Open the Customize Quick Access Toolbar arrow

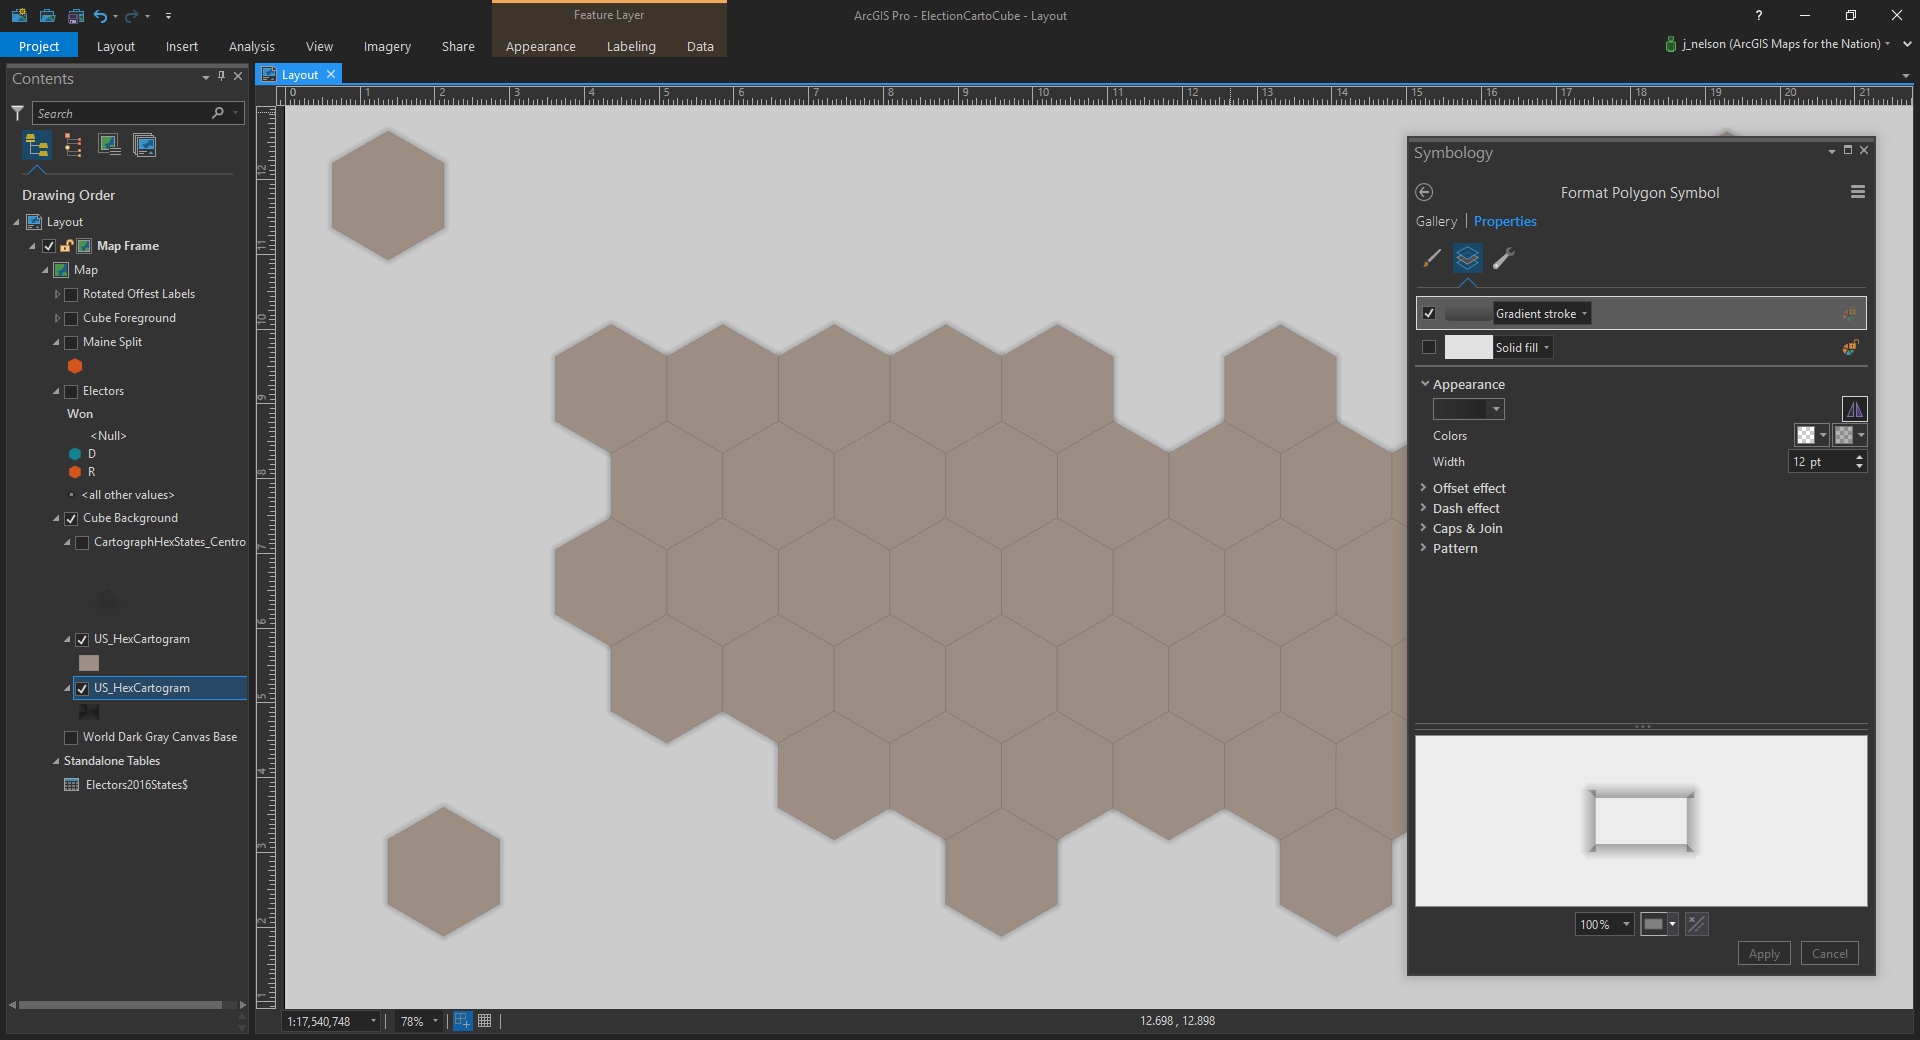pos(168,15)
